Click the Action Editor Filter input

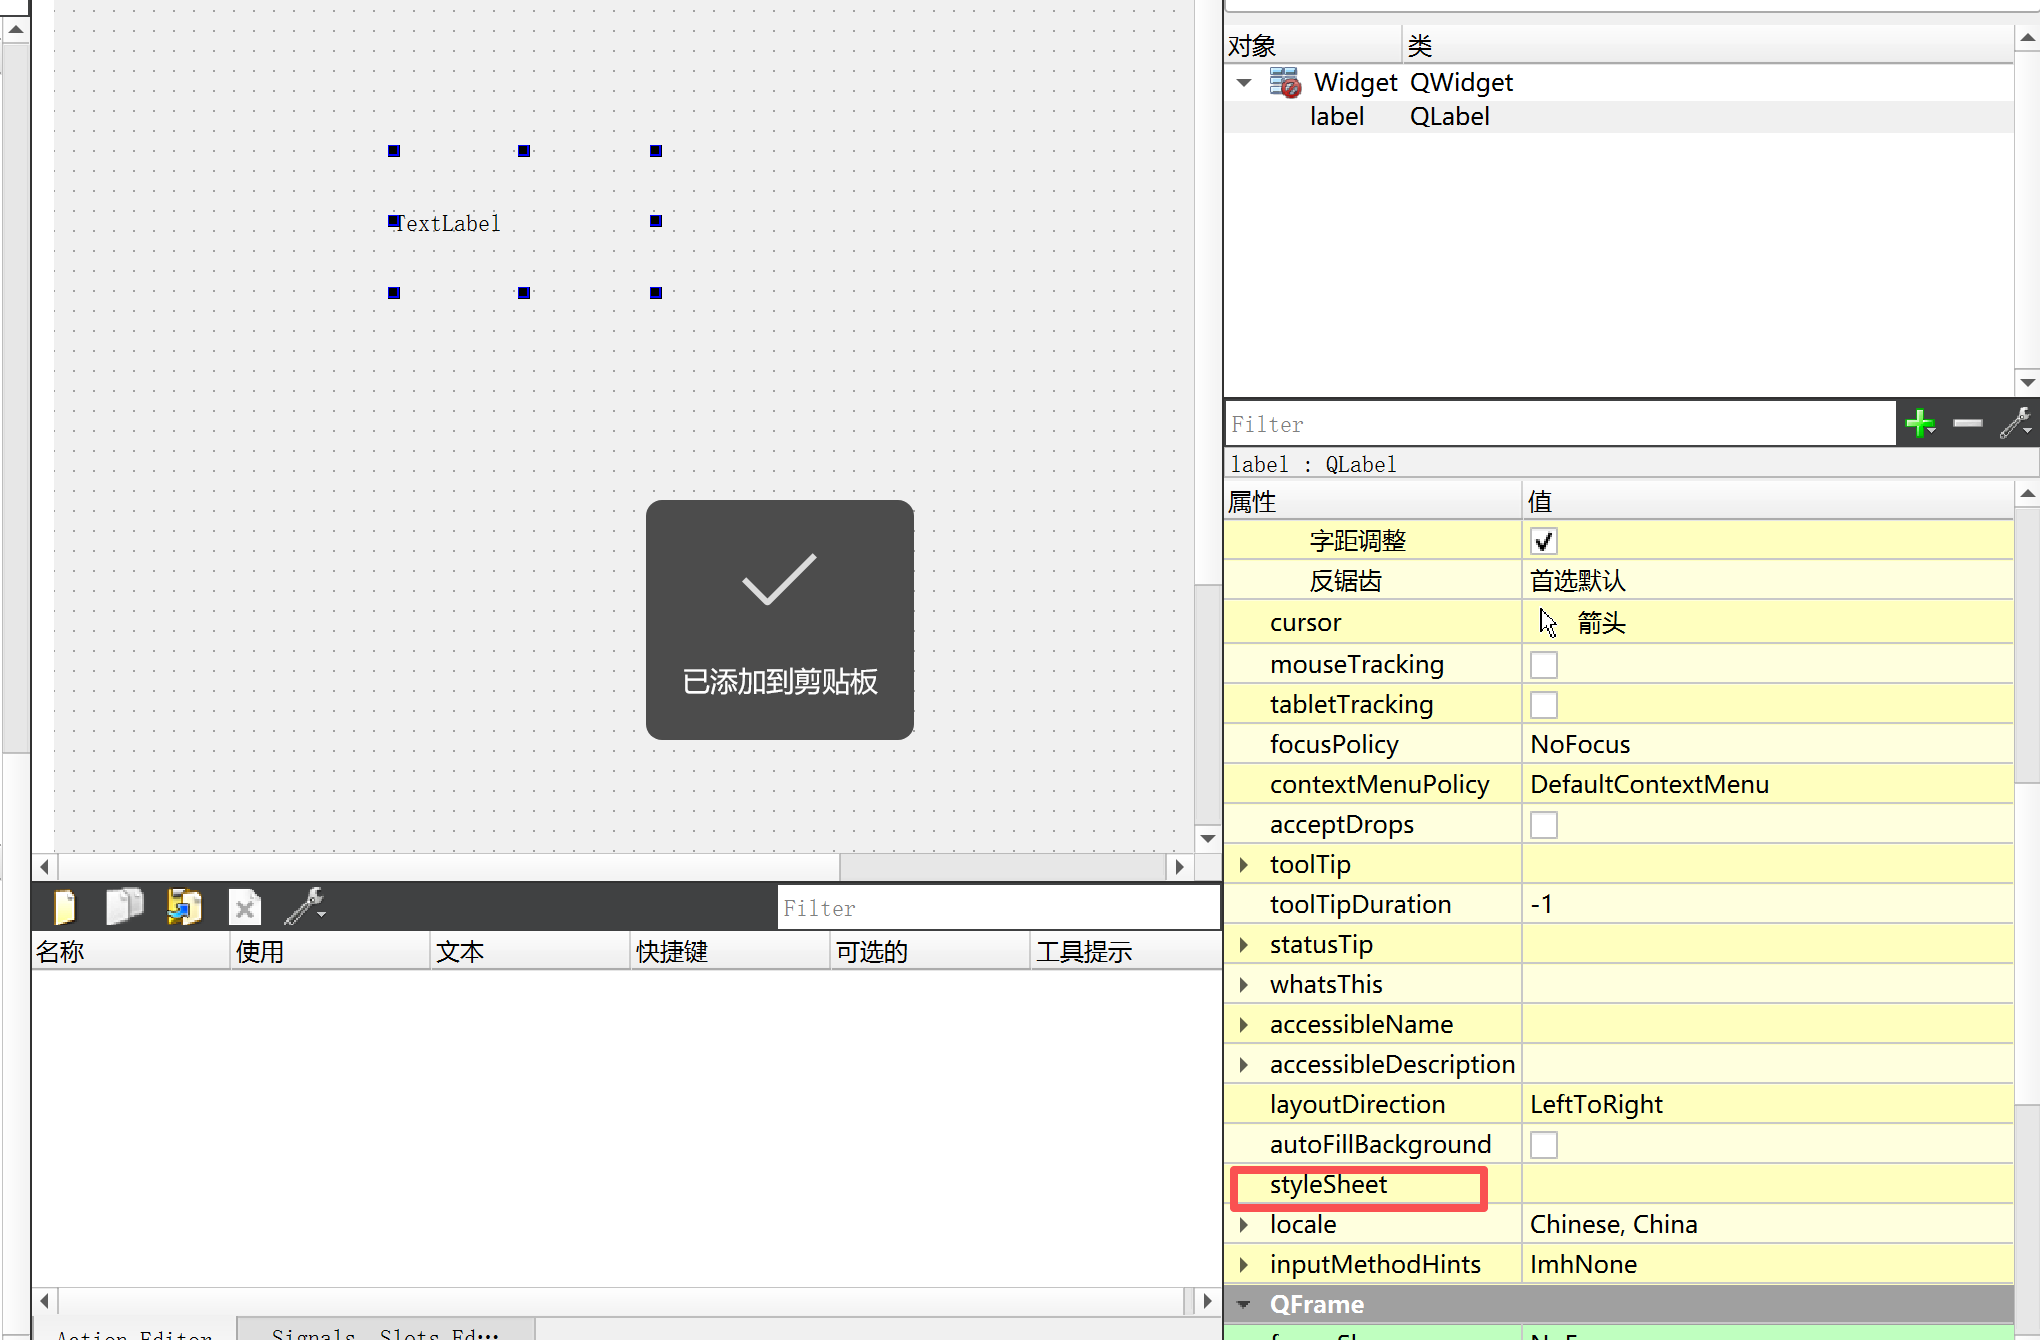(998, 908)
